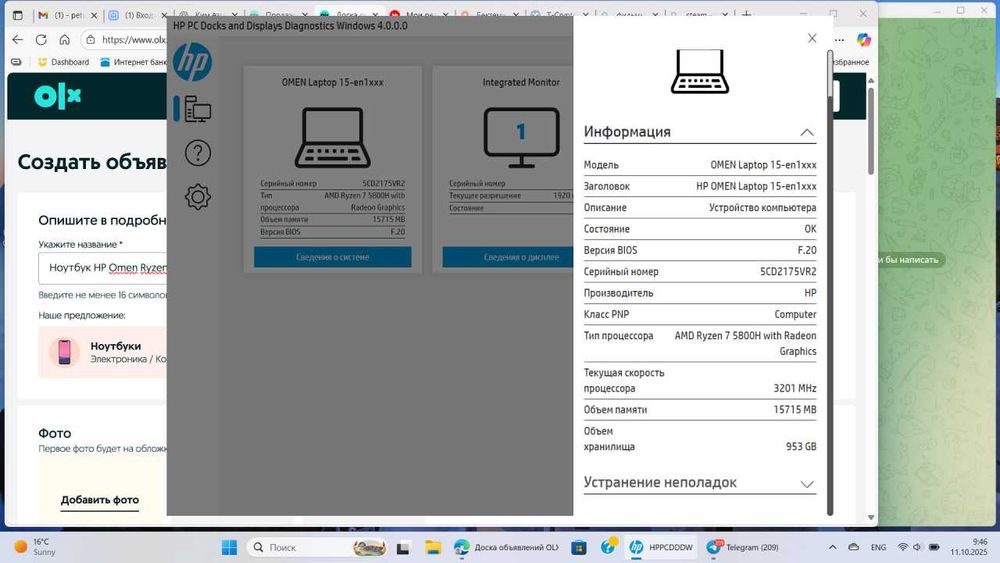Click the 'Заголовок' HP OMEN Laptop row

coord(700,186)
